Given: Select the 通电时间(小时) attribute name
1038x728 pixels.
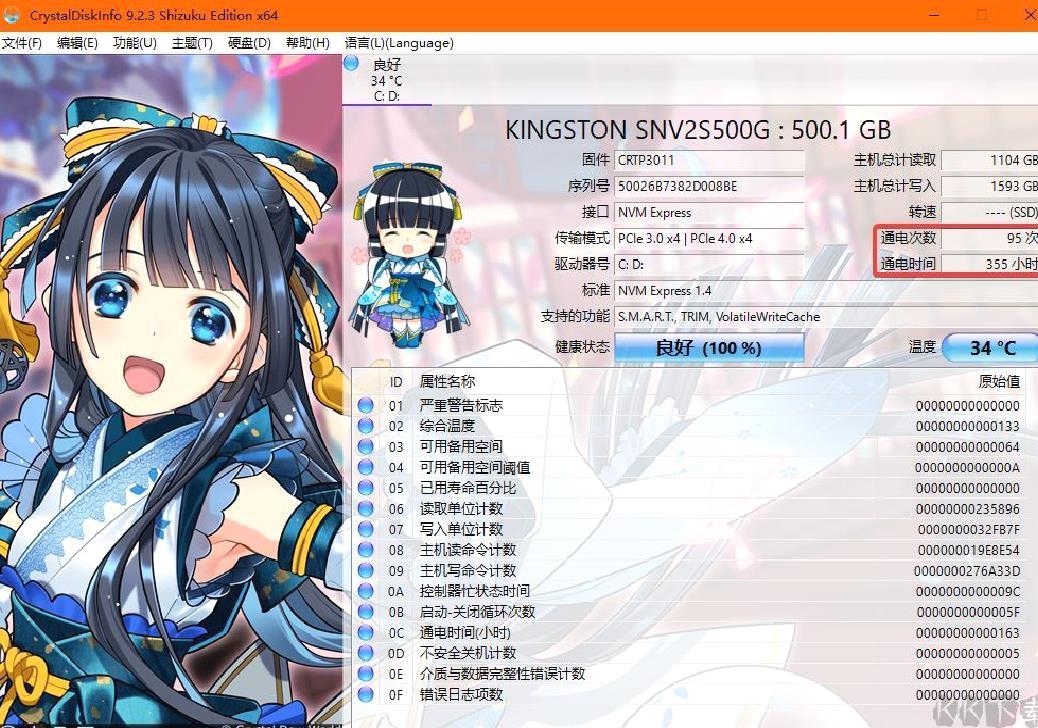Looking at the screenshot, I should point(465,632).
